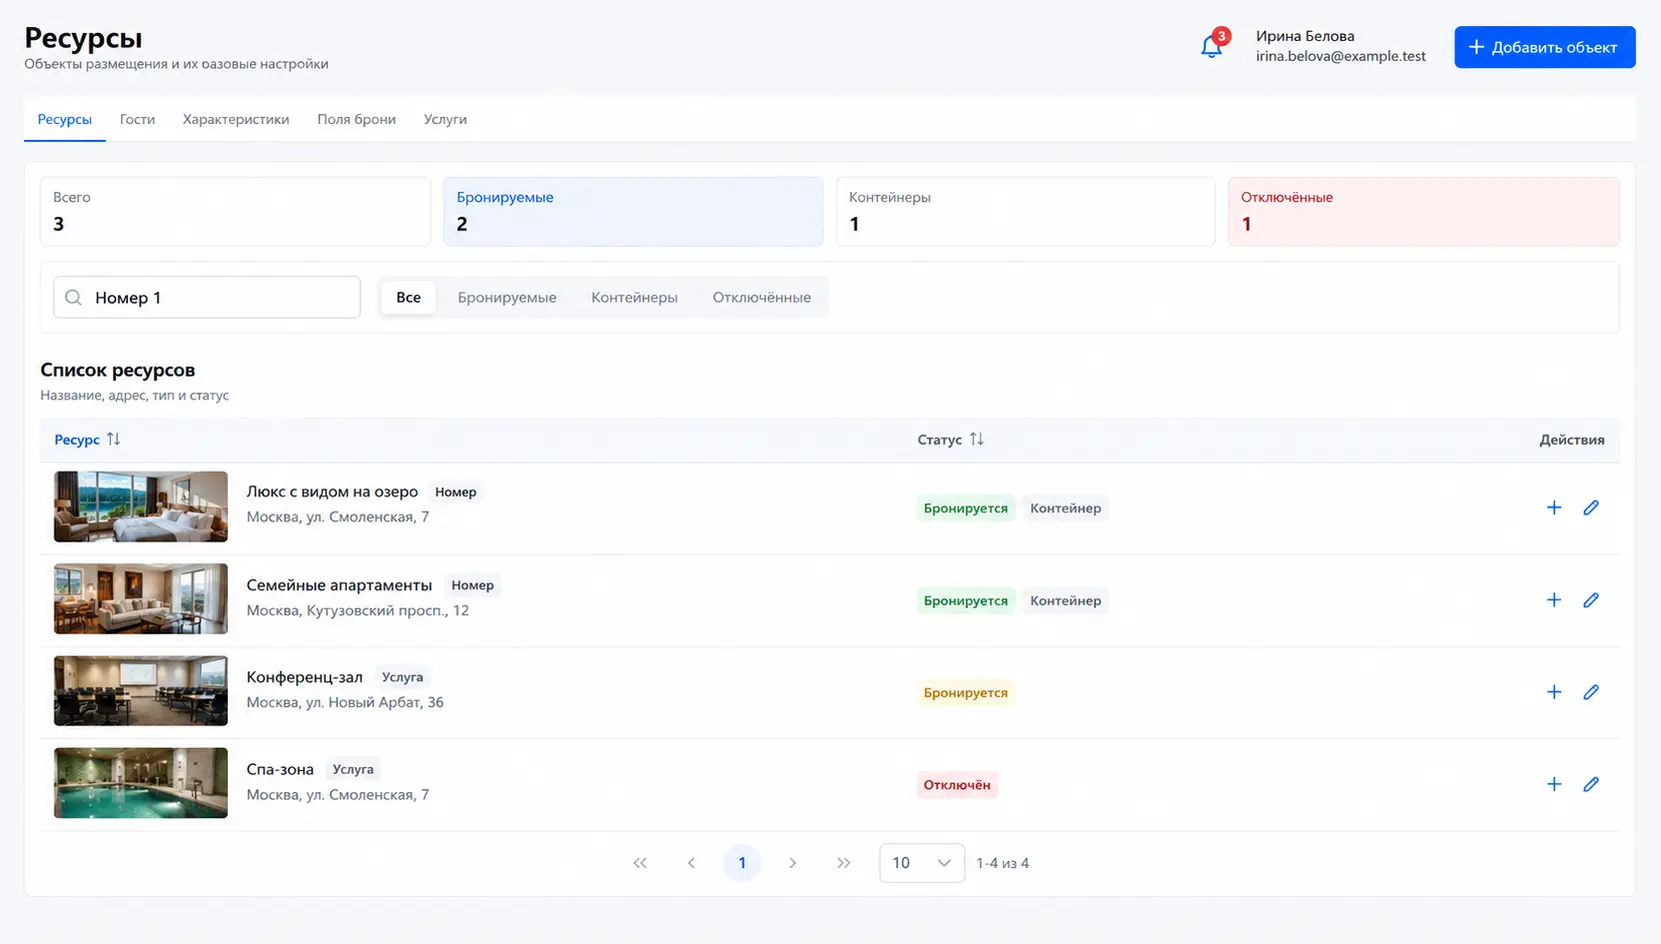Filter list by Бронируемые segment
This screenshot has height=944, width=1661.
click(x=507, y=297)
